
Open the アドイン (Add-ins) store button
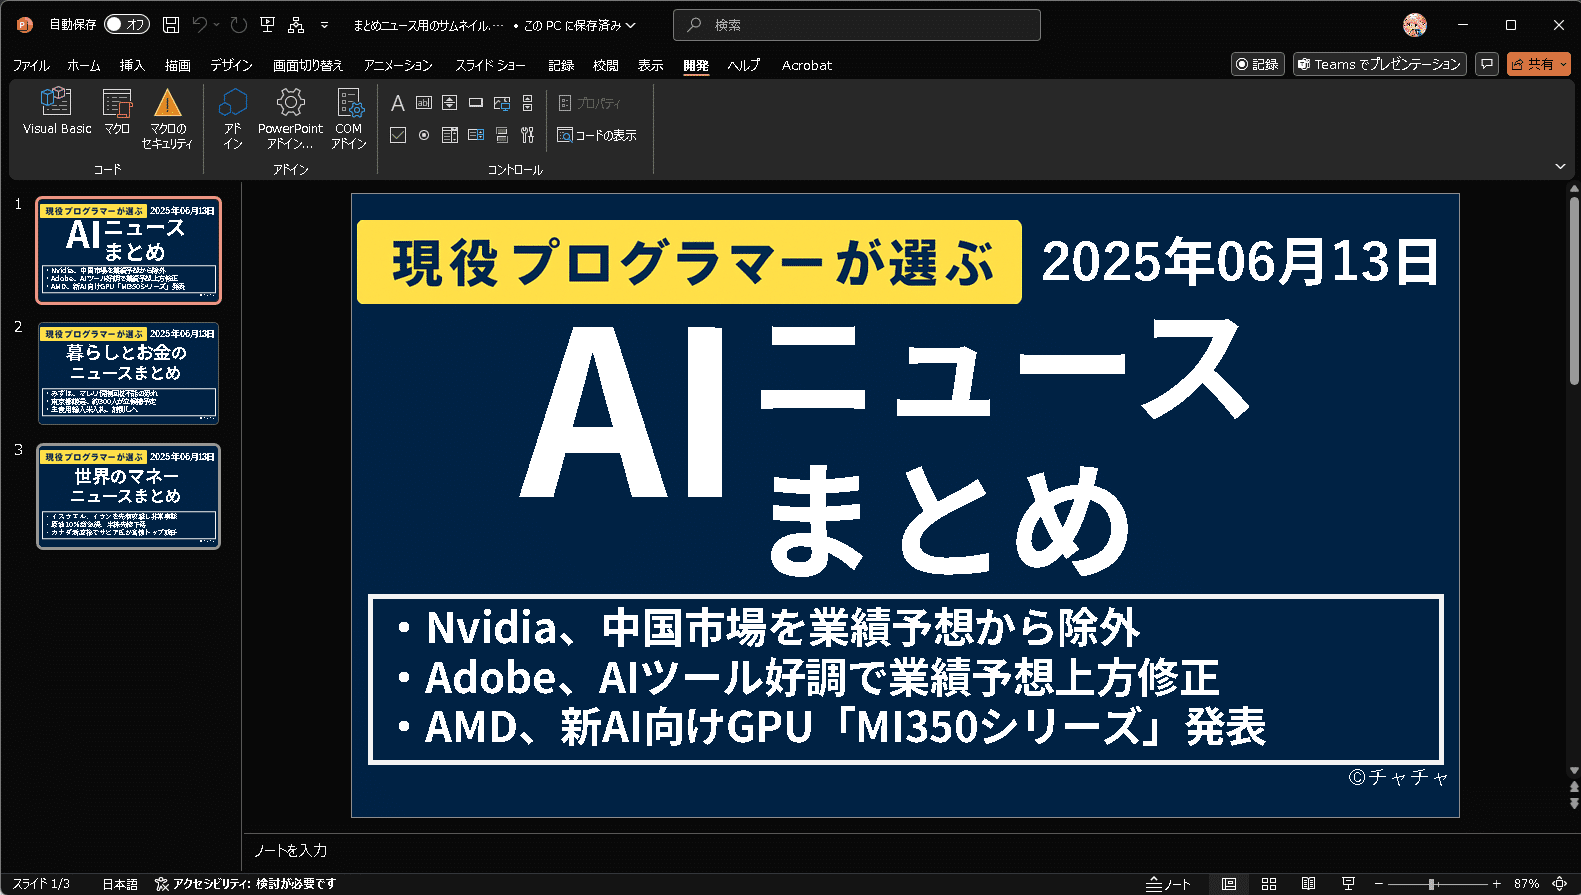pos(233,119)
